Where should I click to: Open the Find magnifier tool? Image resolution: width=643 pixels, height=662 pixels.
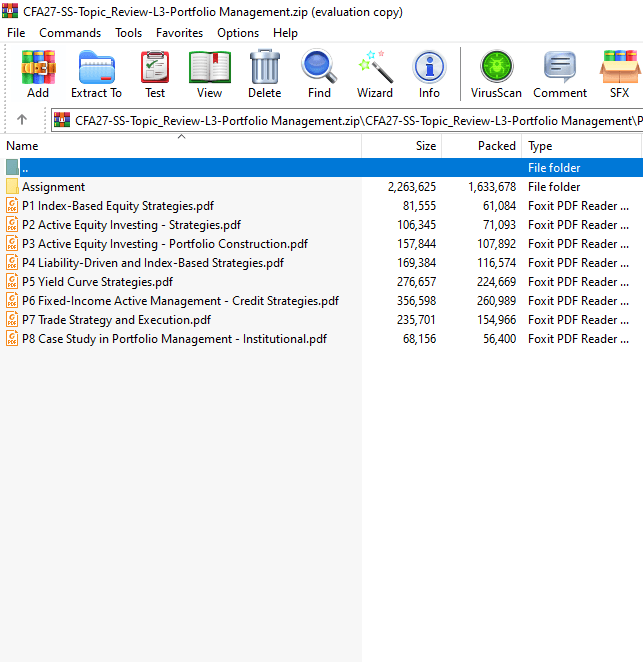319,74
